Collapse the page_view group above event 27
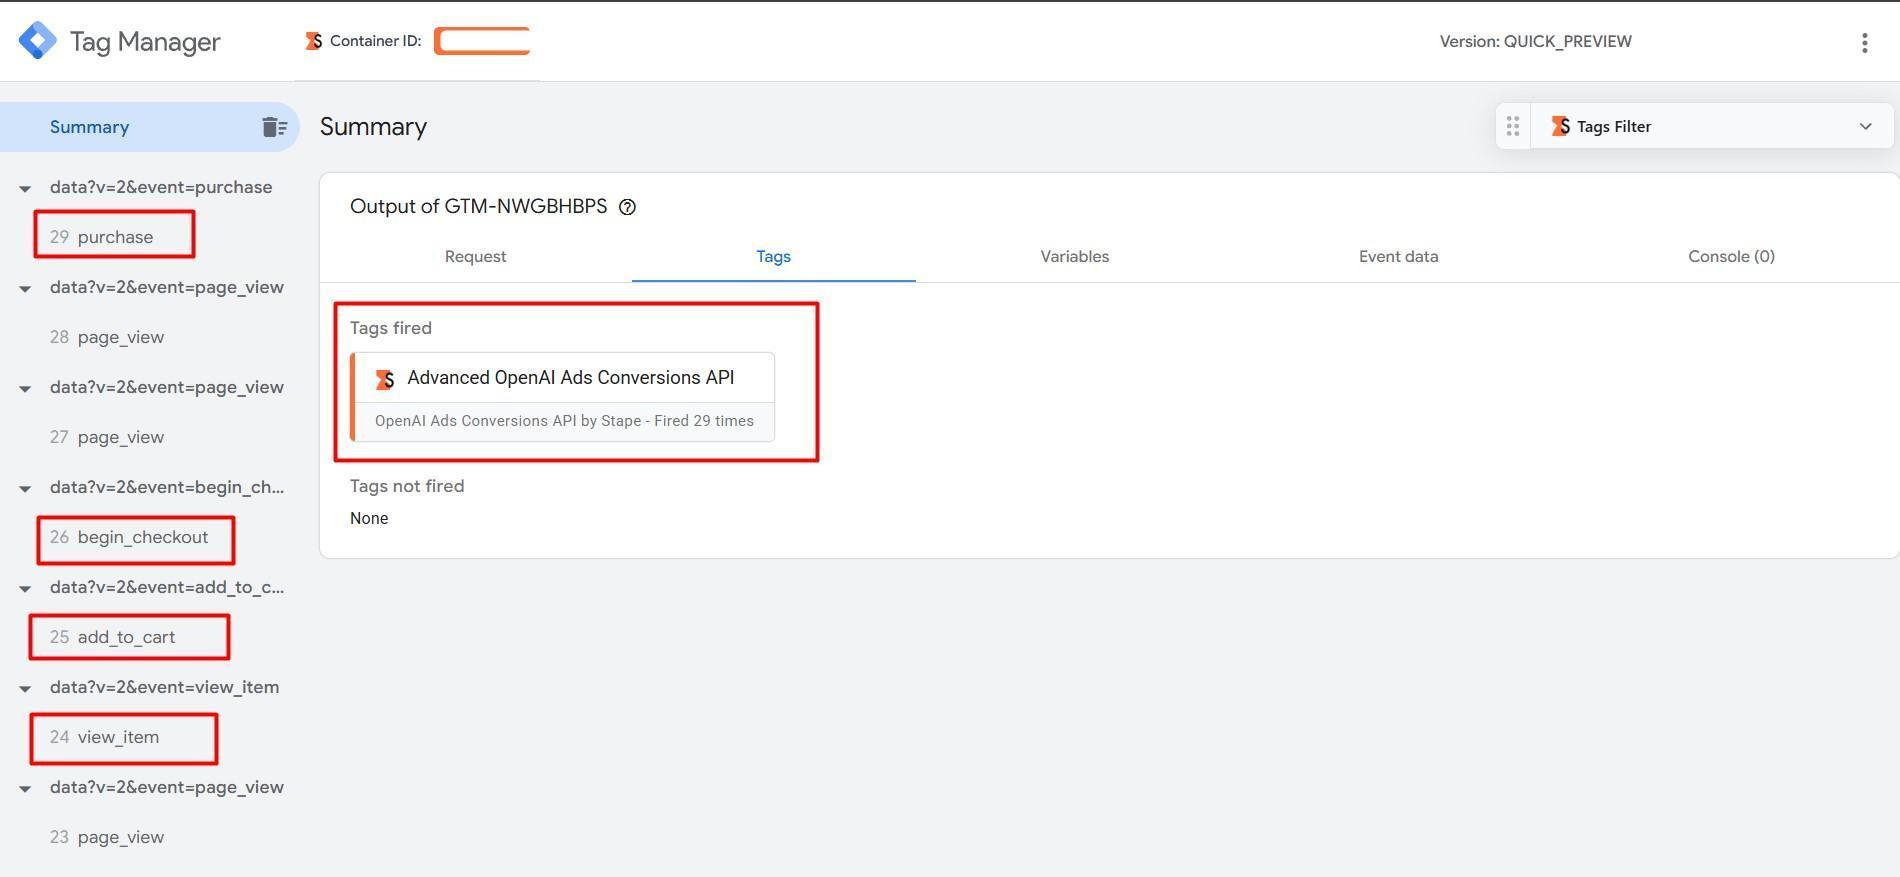This screenshot has width=1900, height=877. click(x=25, y=388)
